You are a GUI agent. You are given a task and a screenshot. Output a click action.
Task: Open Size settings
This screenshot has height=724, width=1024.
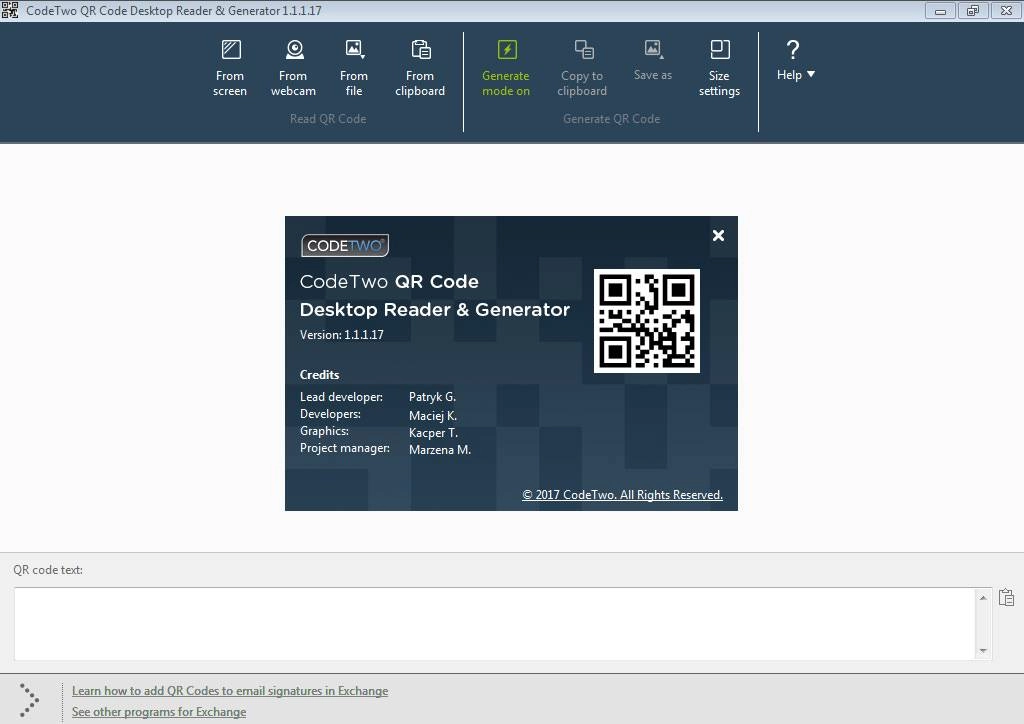pos(719,68)
